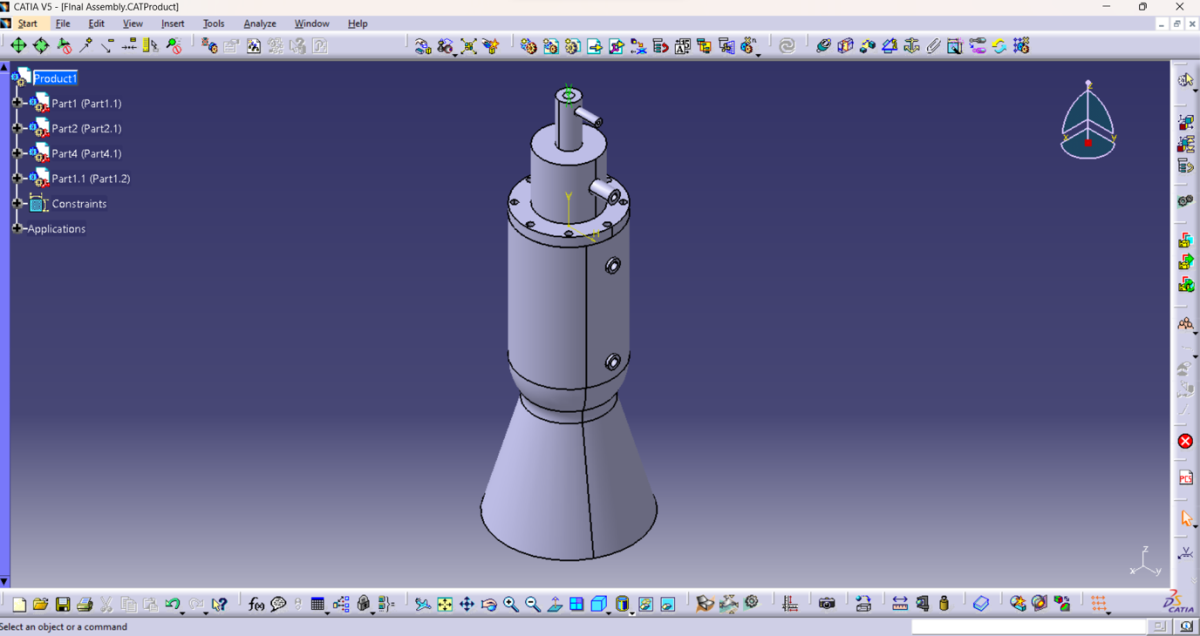Image resolution: width=1200 pixels, height=636 pixels.
Task: Open the Capture camera tool
Action: [827, 604]
